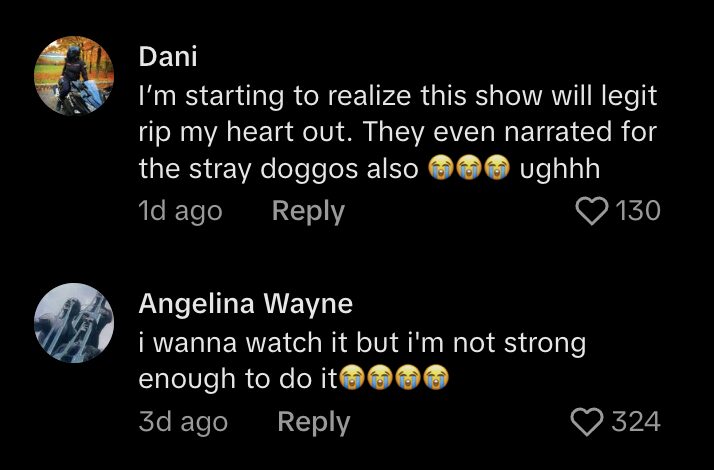The width and height of the screenshot is (714, 470).
Task: Click the first crying emoji after 'do it'
Action: (352, 378)
